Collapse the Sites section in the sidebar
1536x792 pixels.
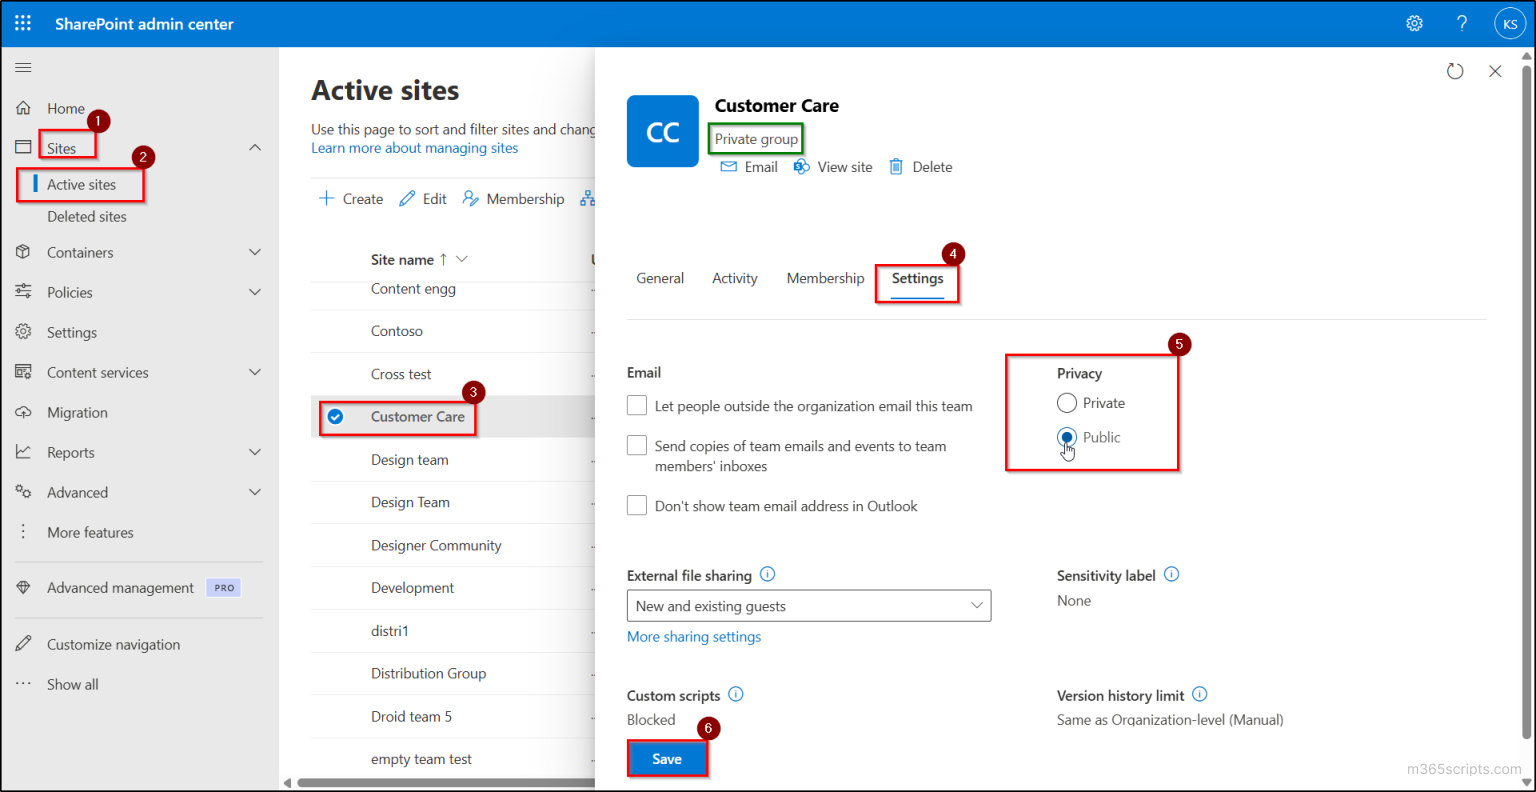point(254,145)
